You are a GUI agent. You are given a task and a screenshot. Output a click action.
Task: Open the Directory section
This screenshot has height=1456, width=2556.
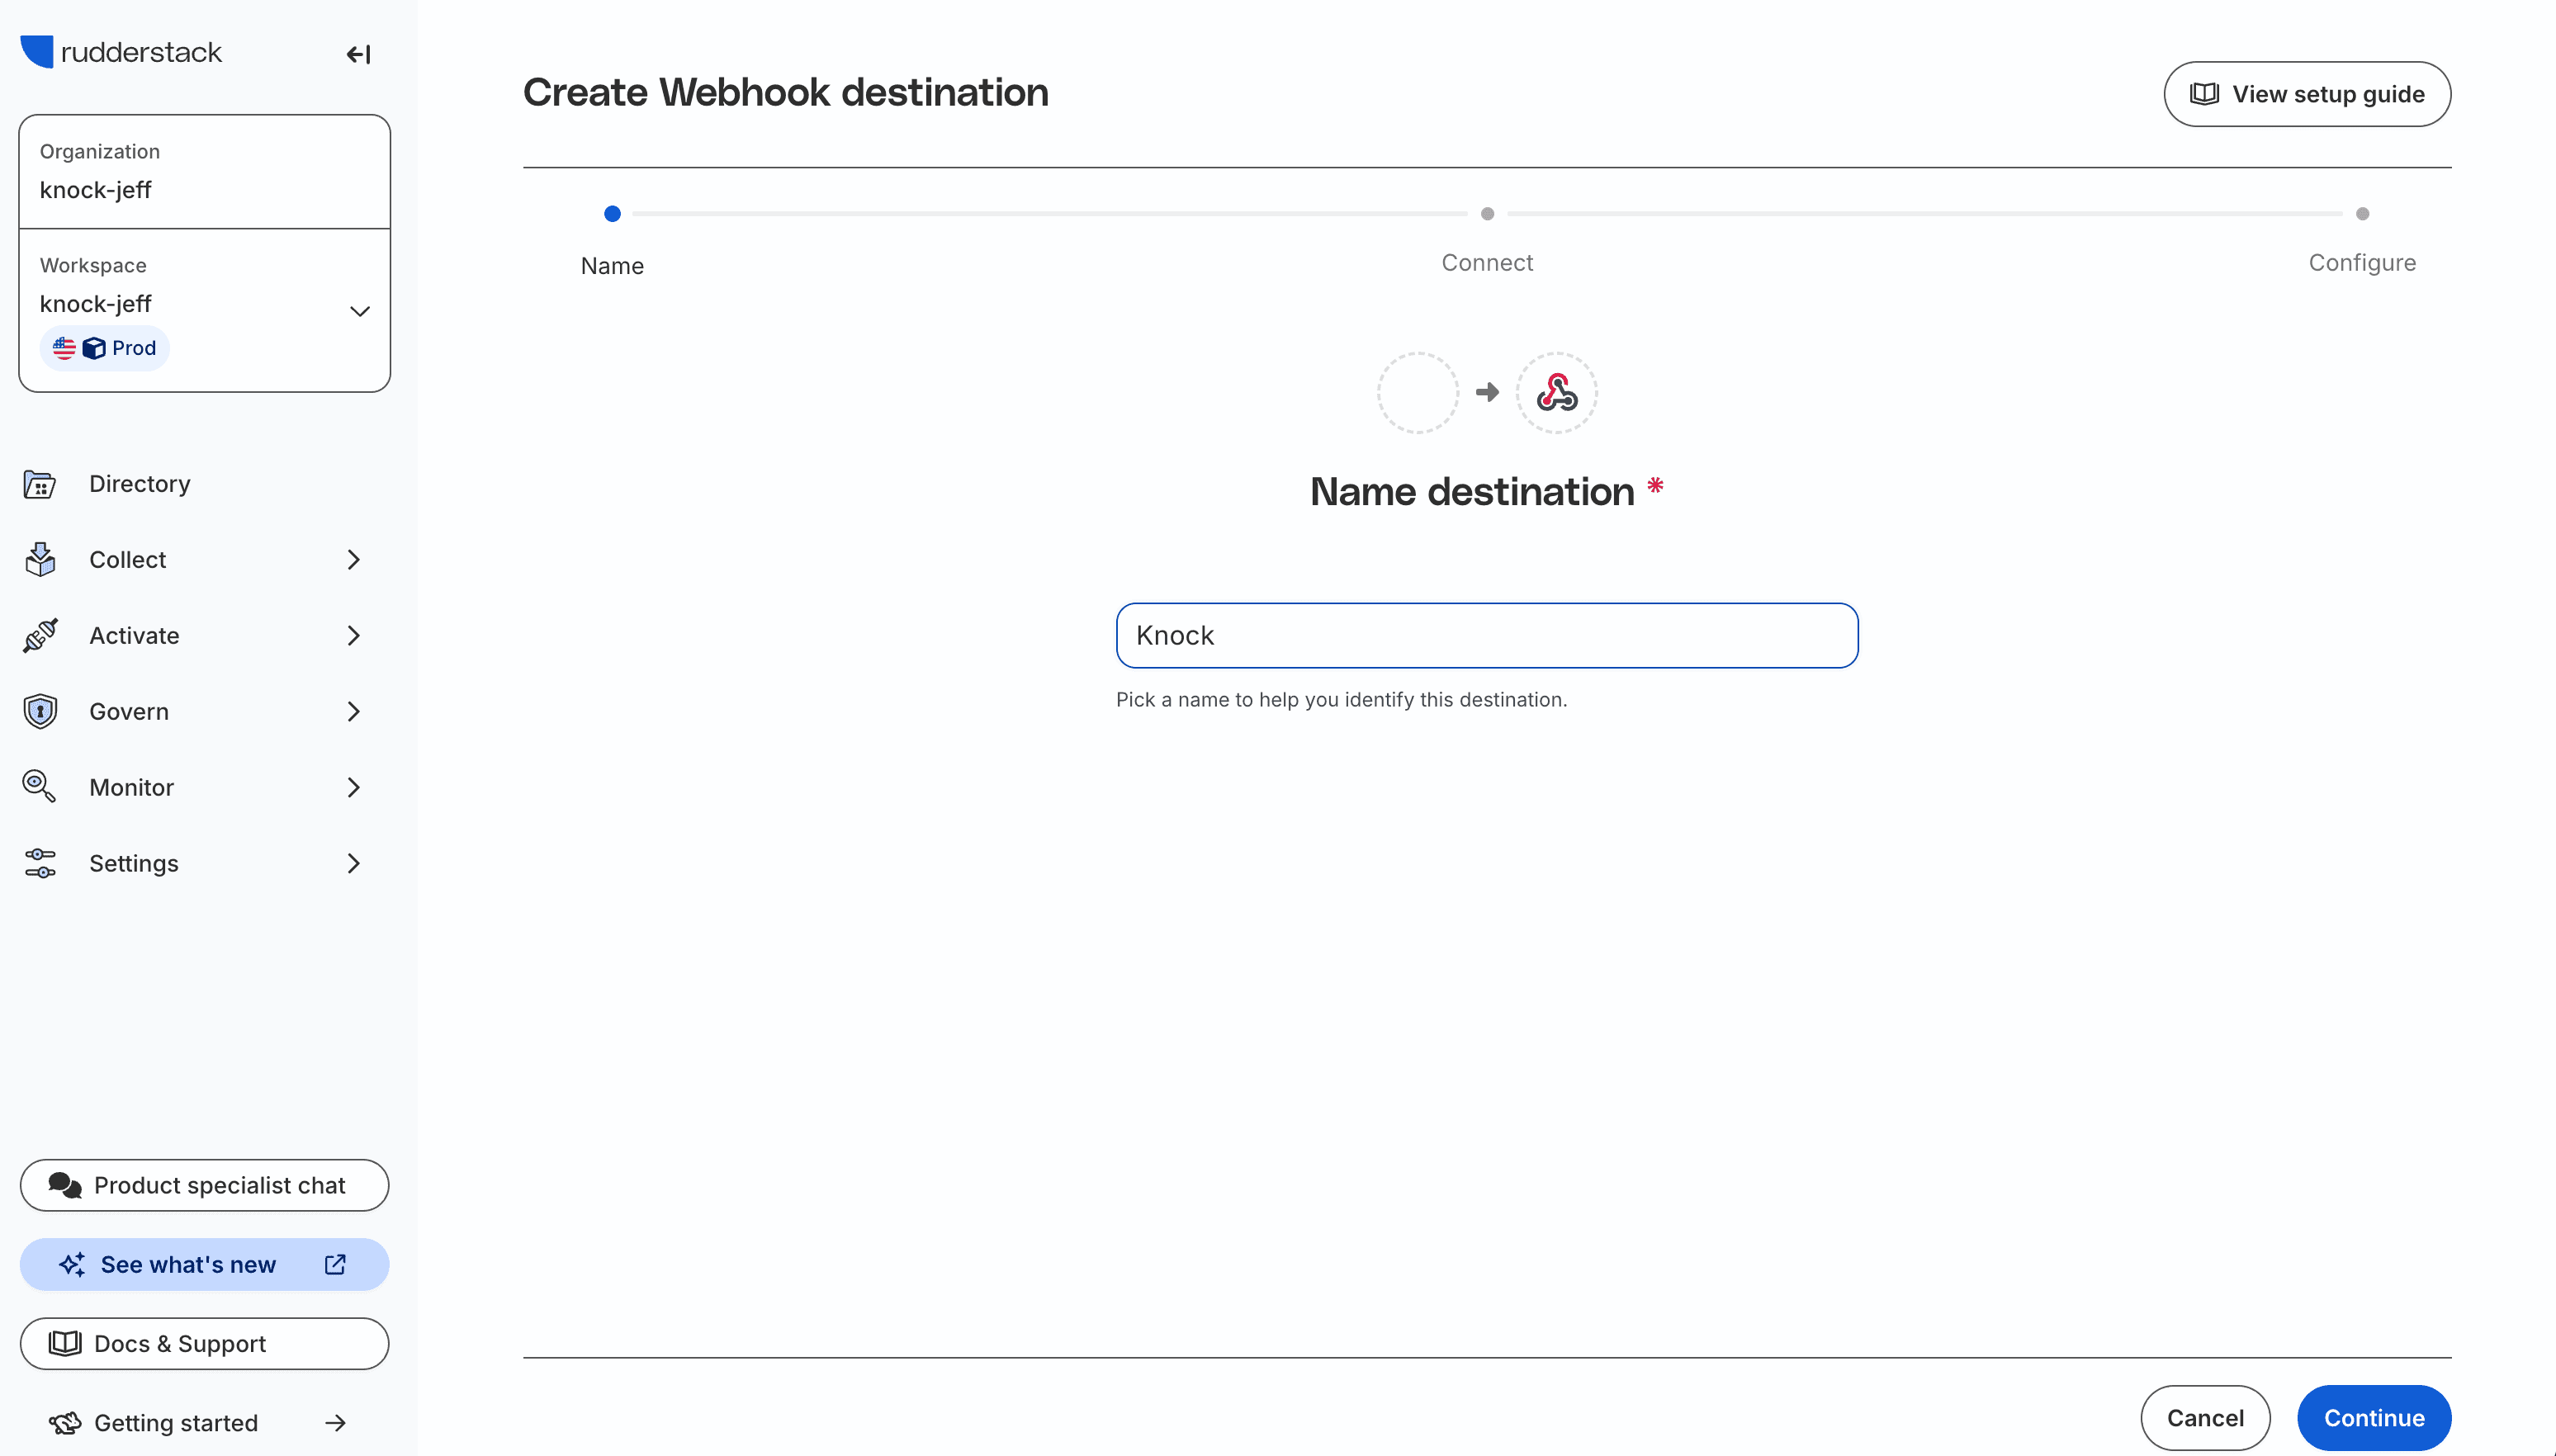click(x=139, y=483)
